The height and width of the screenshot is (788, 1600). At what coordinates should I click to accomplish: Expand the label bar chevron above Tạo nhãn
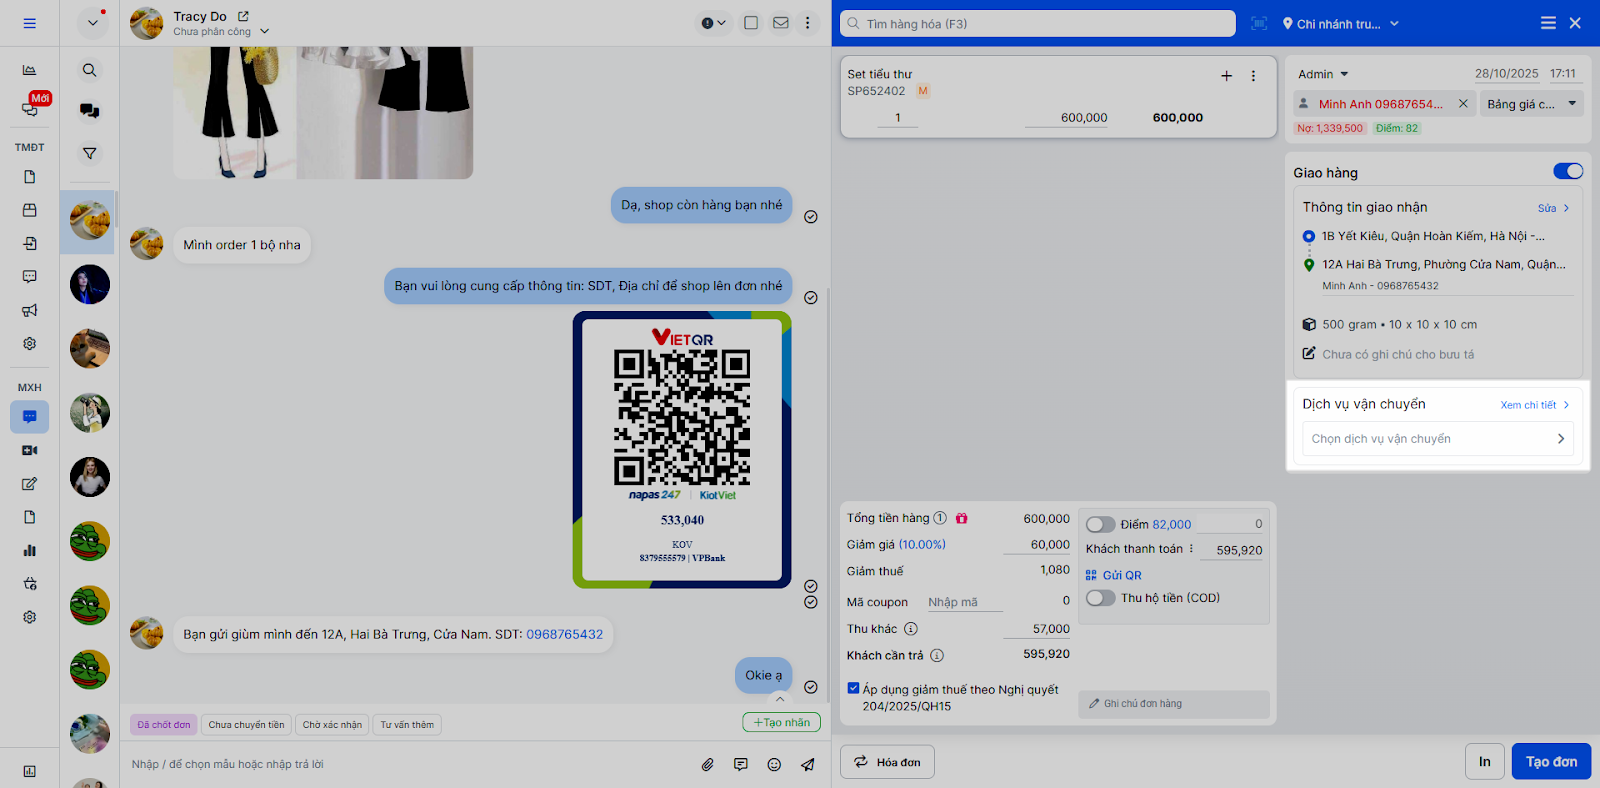click(780, 699)
